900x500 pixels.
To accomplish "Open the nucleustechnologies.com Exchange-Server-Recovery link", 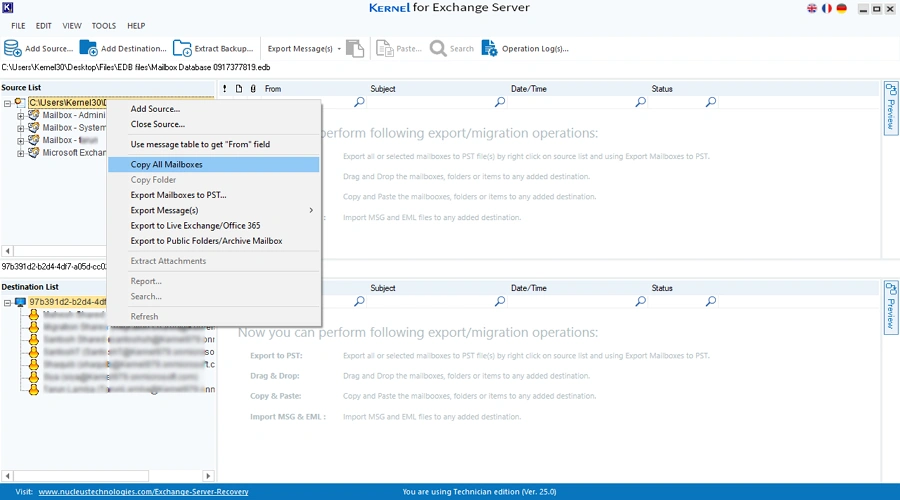I will tap(143, 492).
